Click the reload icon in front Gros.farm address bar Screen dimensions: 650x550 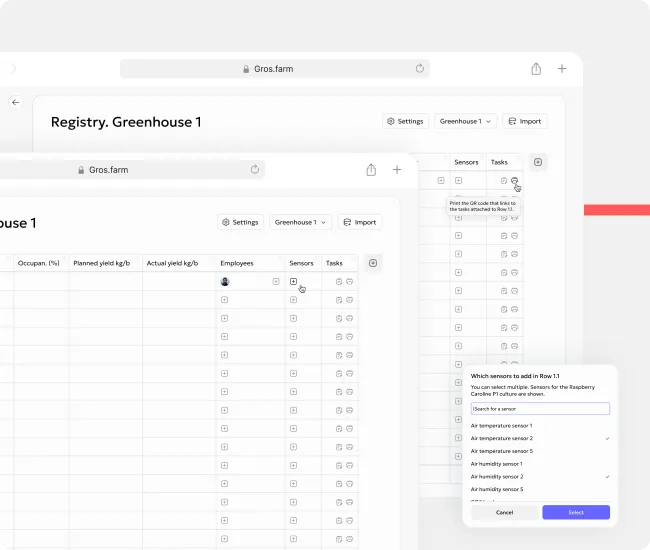[x=255, y=170]
